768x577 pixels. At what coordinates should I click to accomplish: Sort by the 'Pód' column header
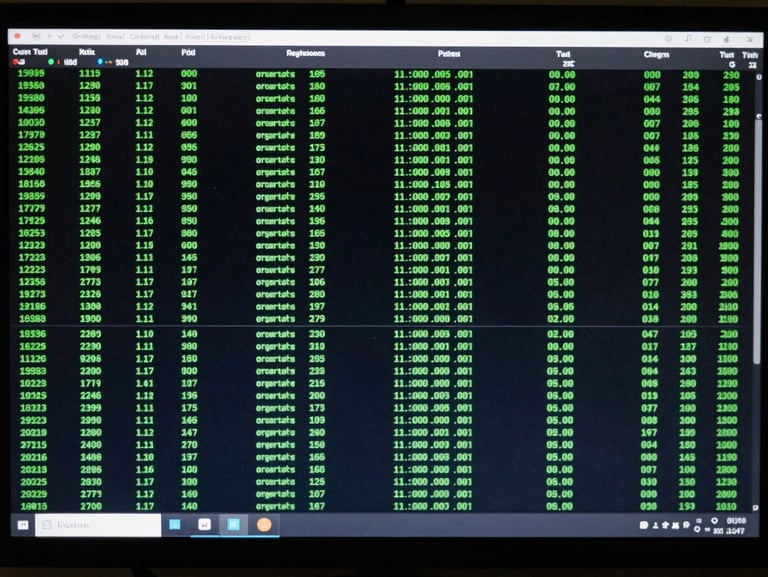(x=188, y=52)
